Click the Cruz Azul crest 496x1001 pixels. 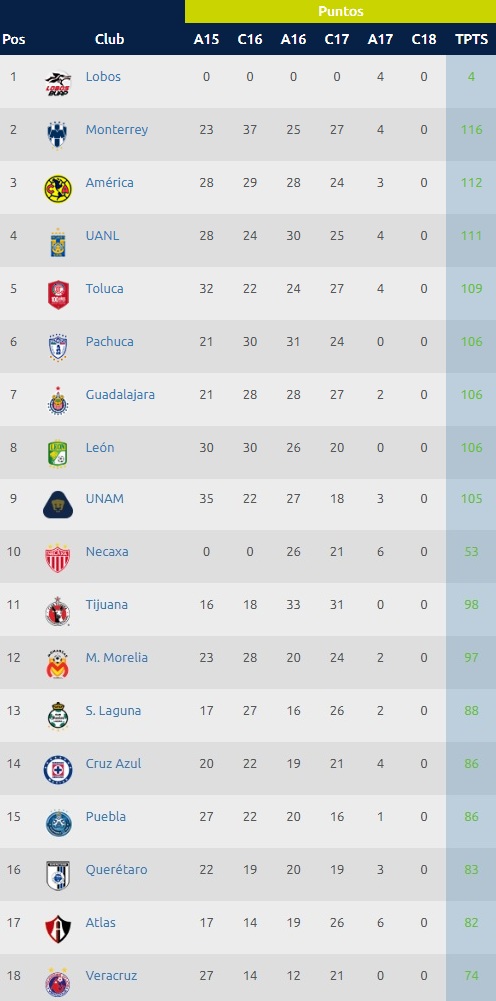pyautogui.click(x=57, y=770)
